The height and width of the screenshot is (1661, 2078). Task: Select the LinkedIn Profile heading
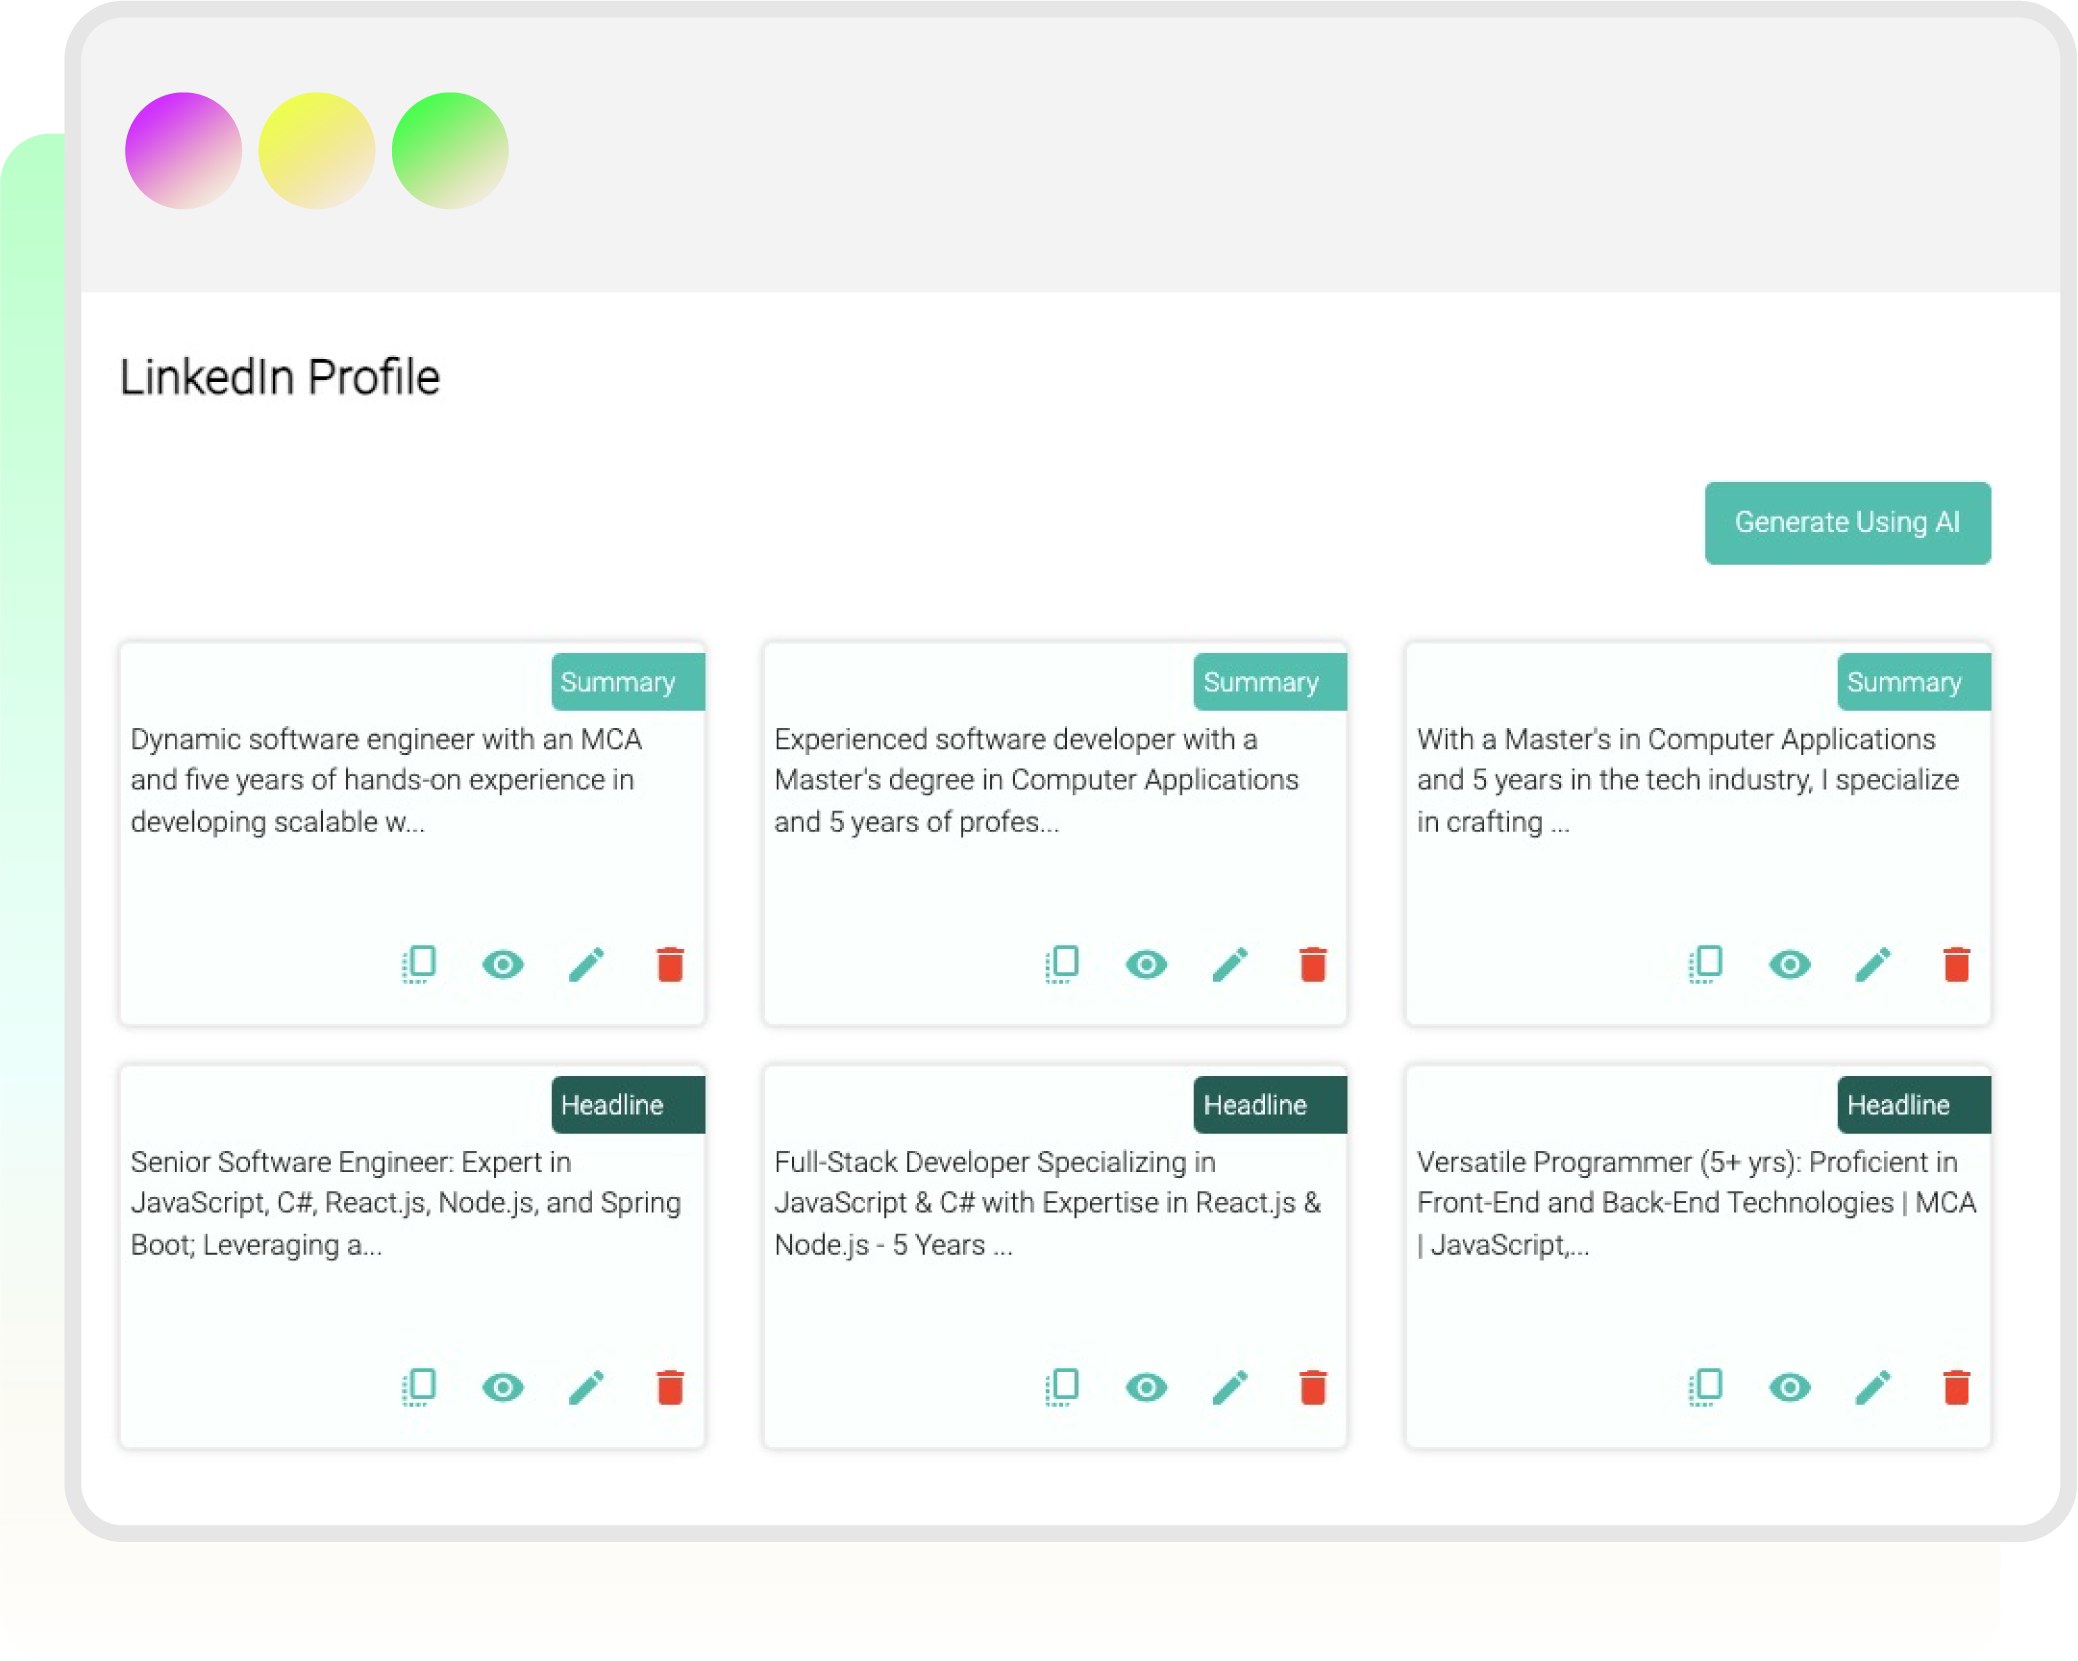(x=281, y=376)
